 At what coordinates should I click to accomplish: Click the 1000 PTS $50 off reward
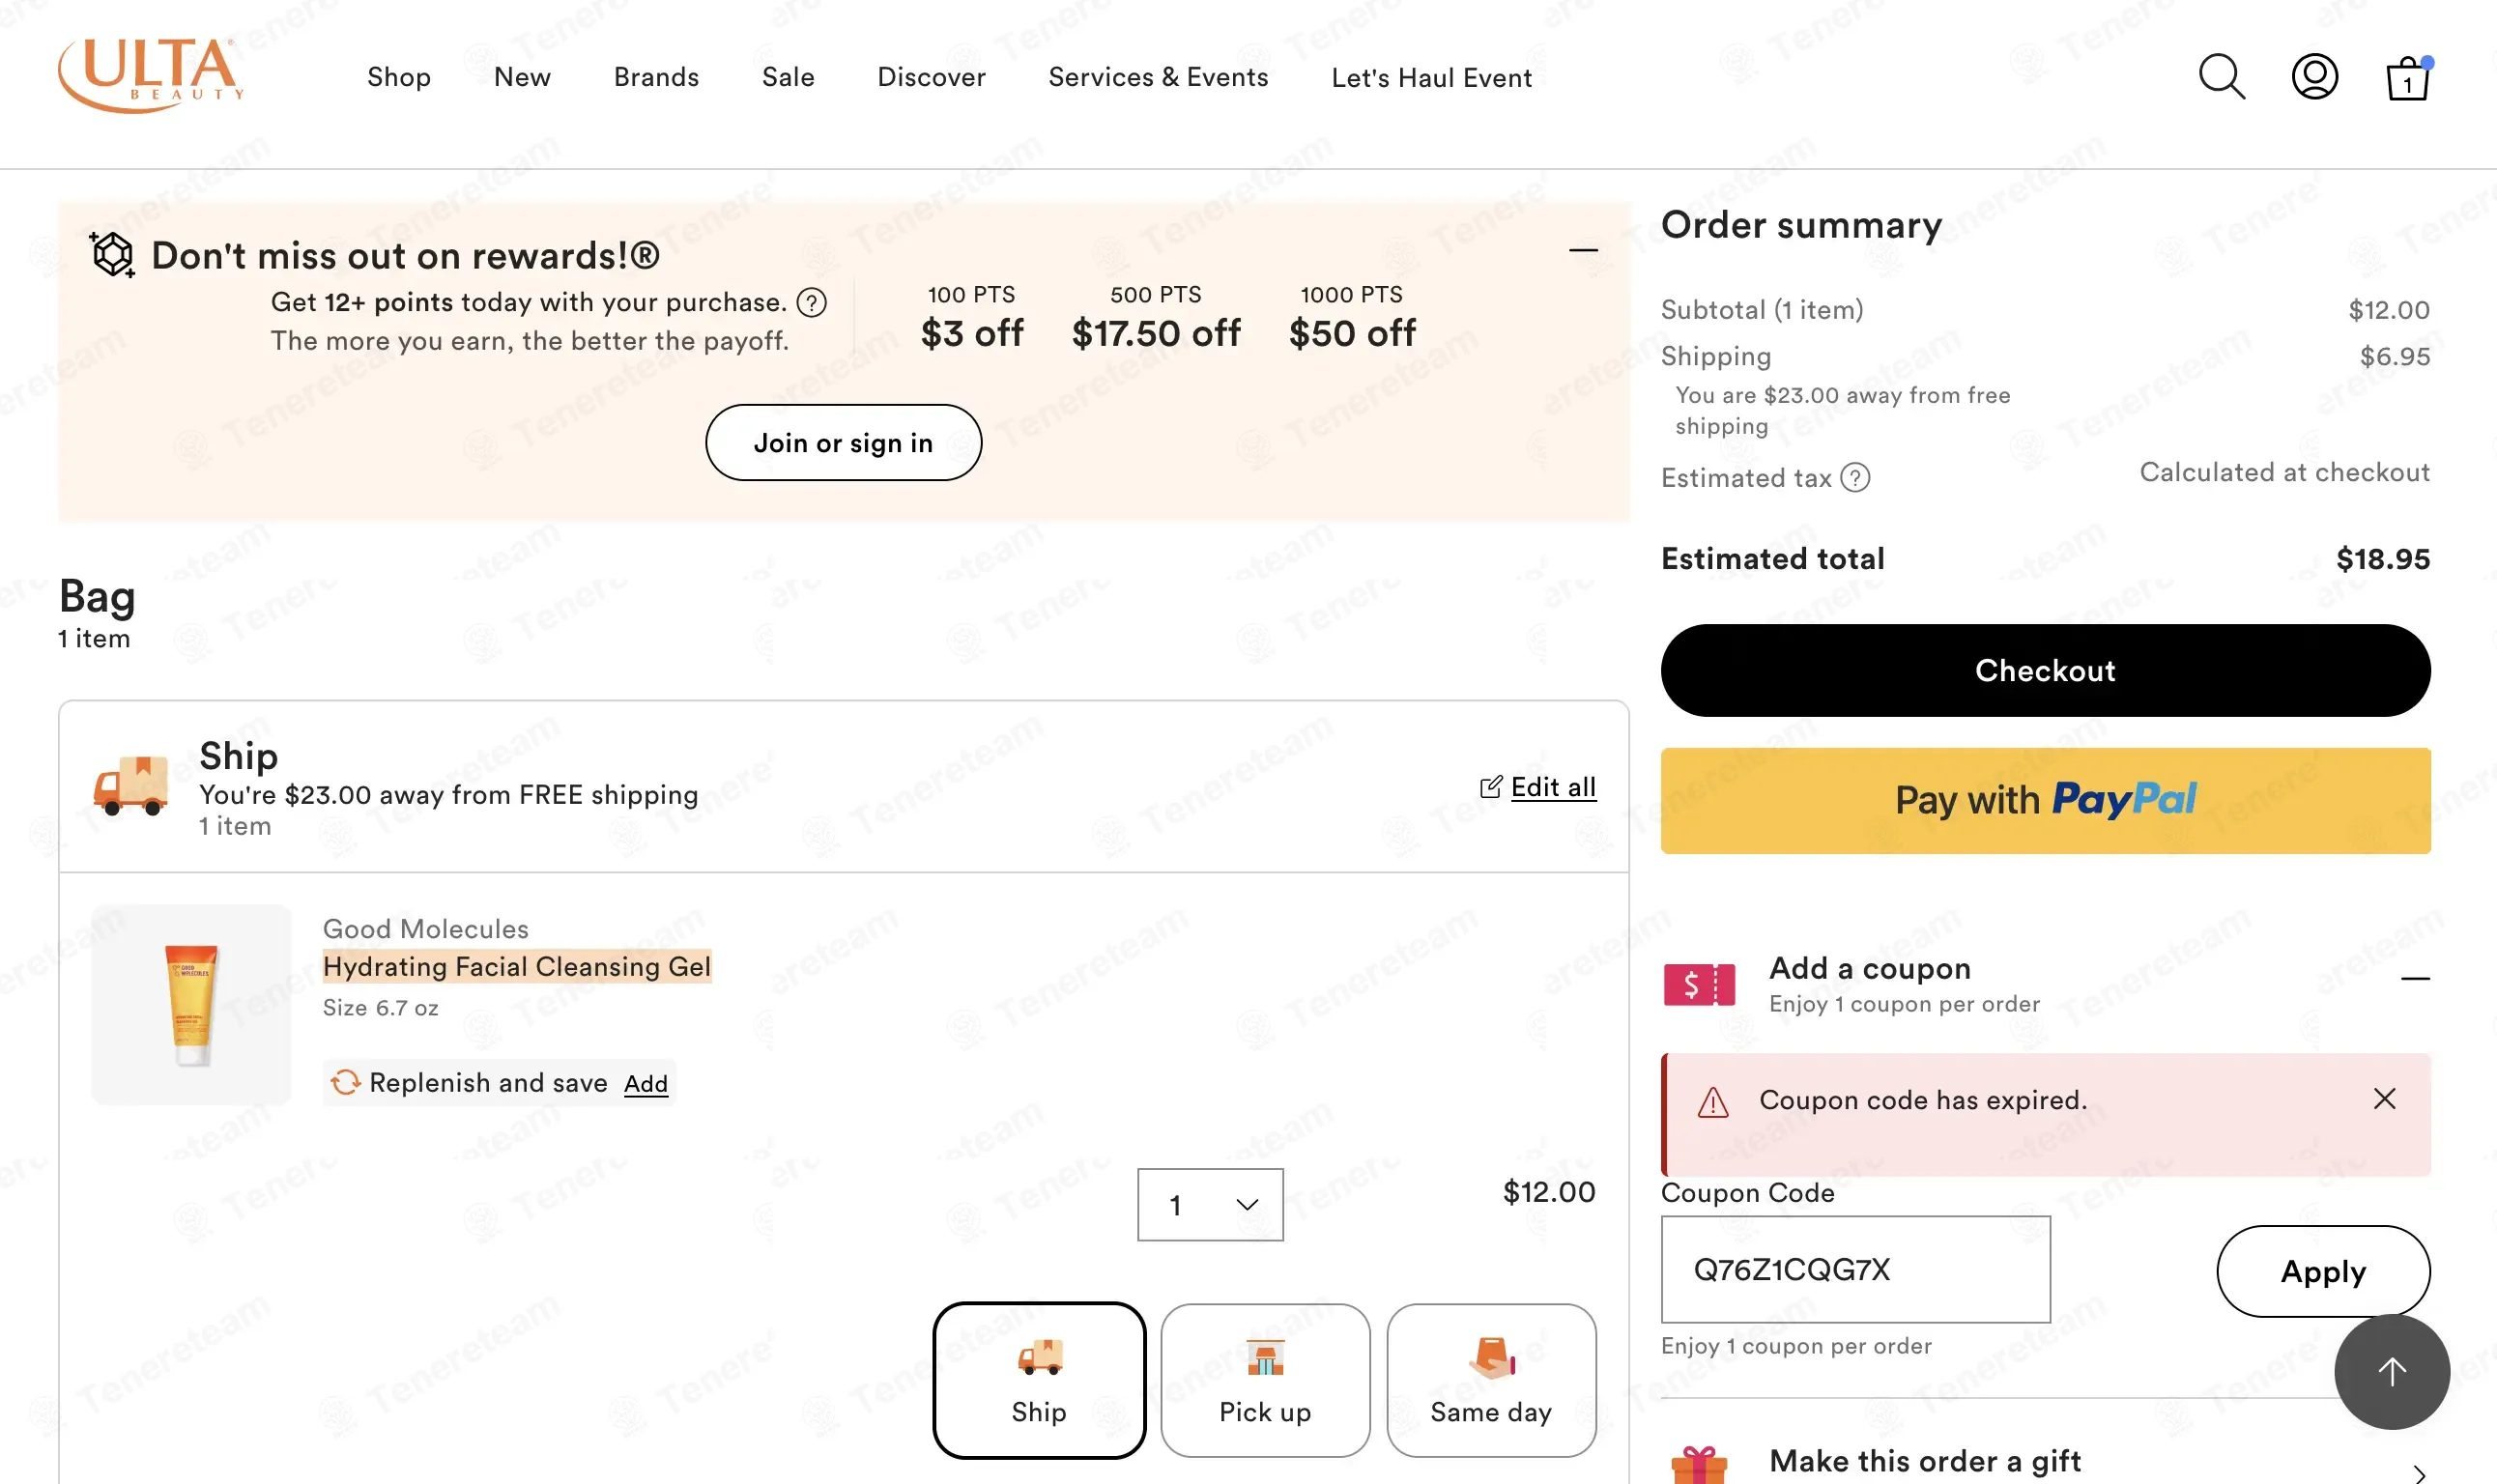point(1352,318)
